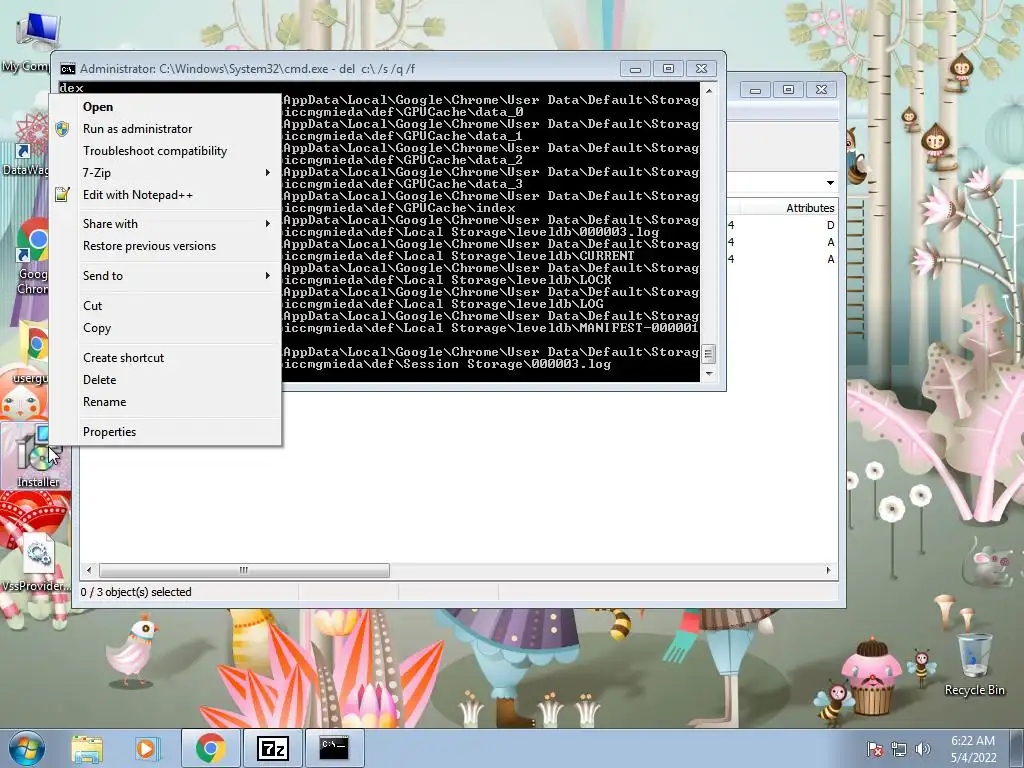Open Windows Explorer from the taskbar
Viewport: 1024px width, 768px height.
pyautogui.click(x=88, y=748)
